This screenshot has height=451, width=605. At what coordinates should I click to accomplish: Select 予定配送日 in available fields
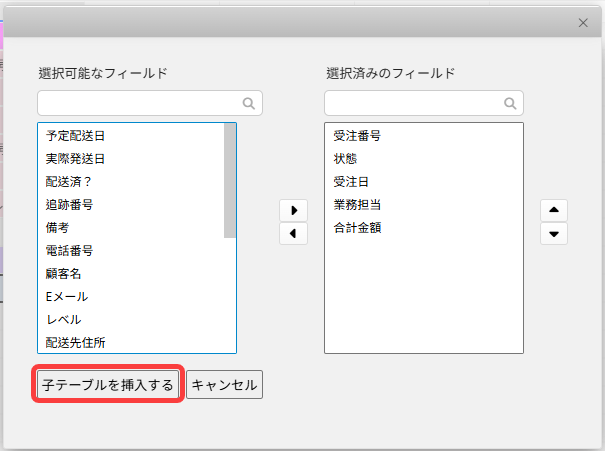pyautogui.click(x=76, y=136)
